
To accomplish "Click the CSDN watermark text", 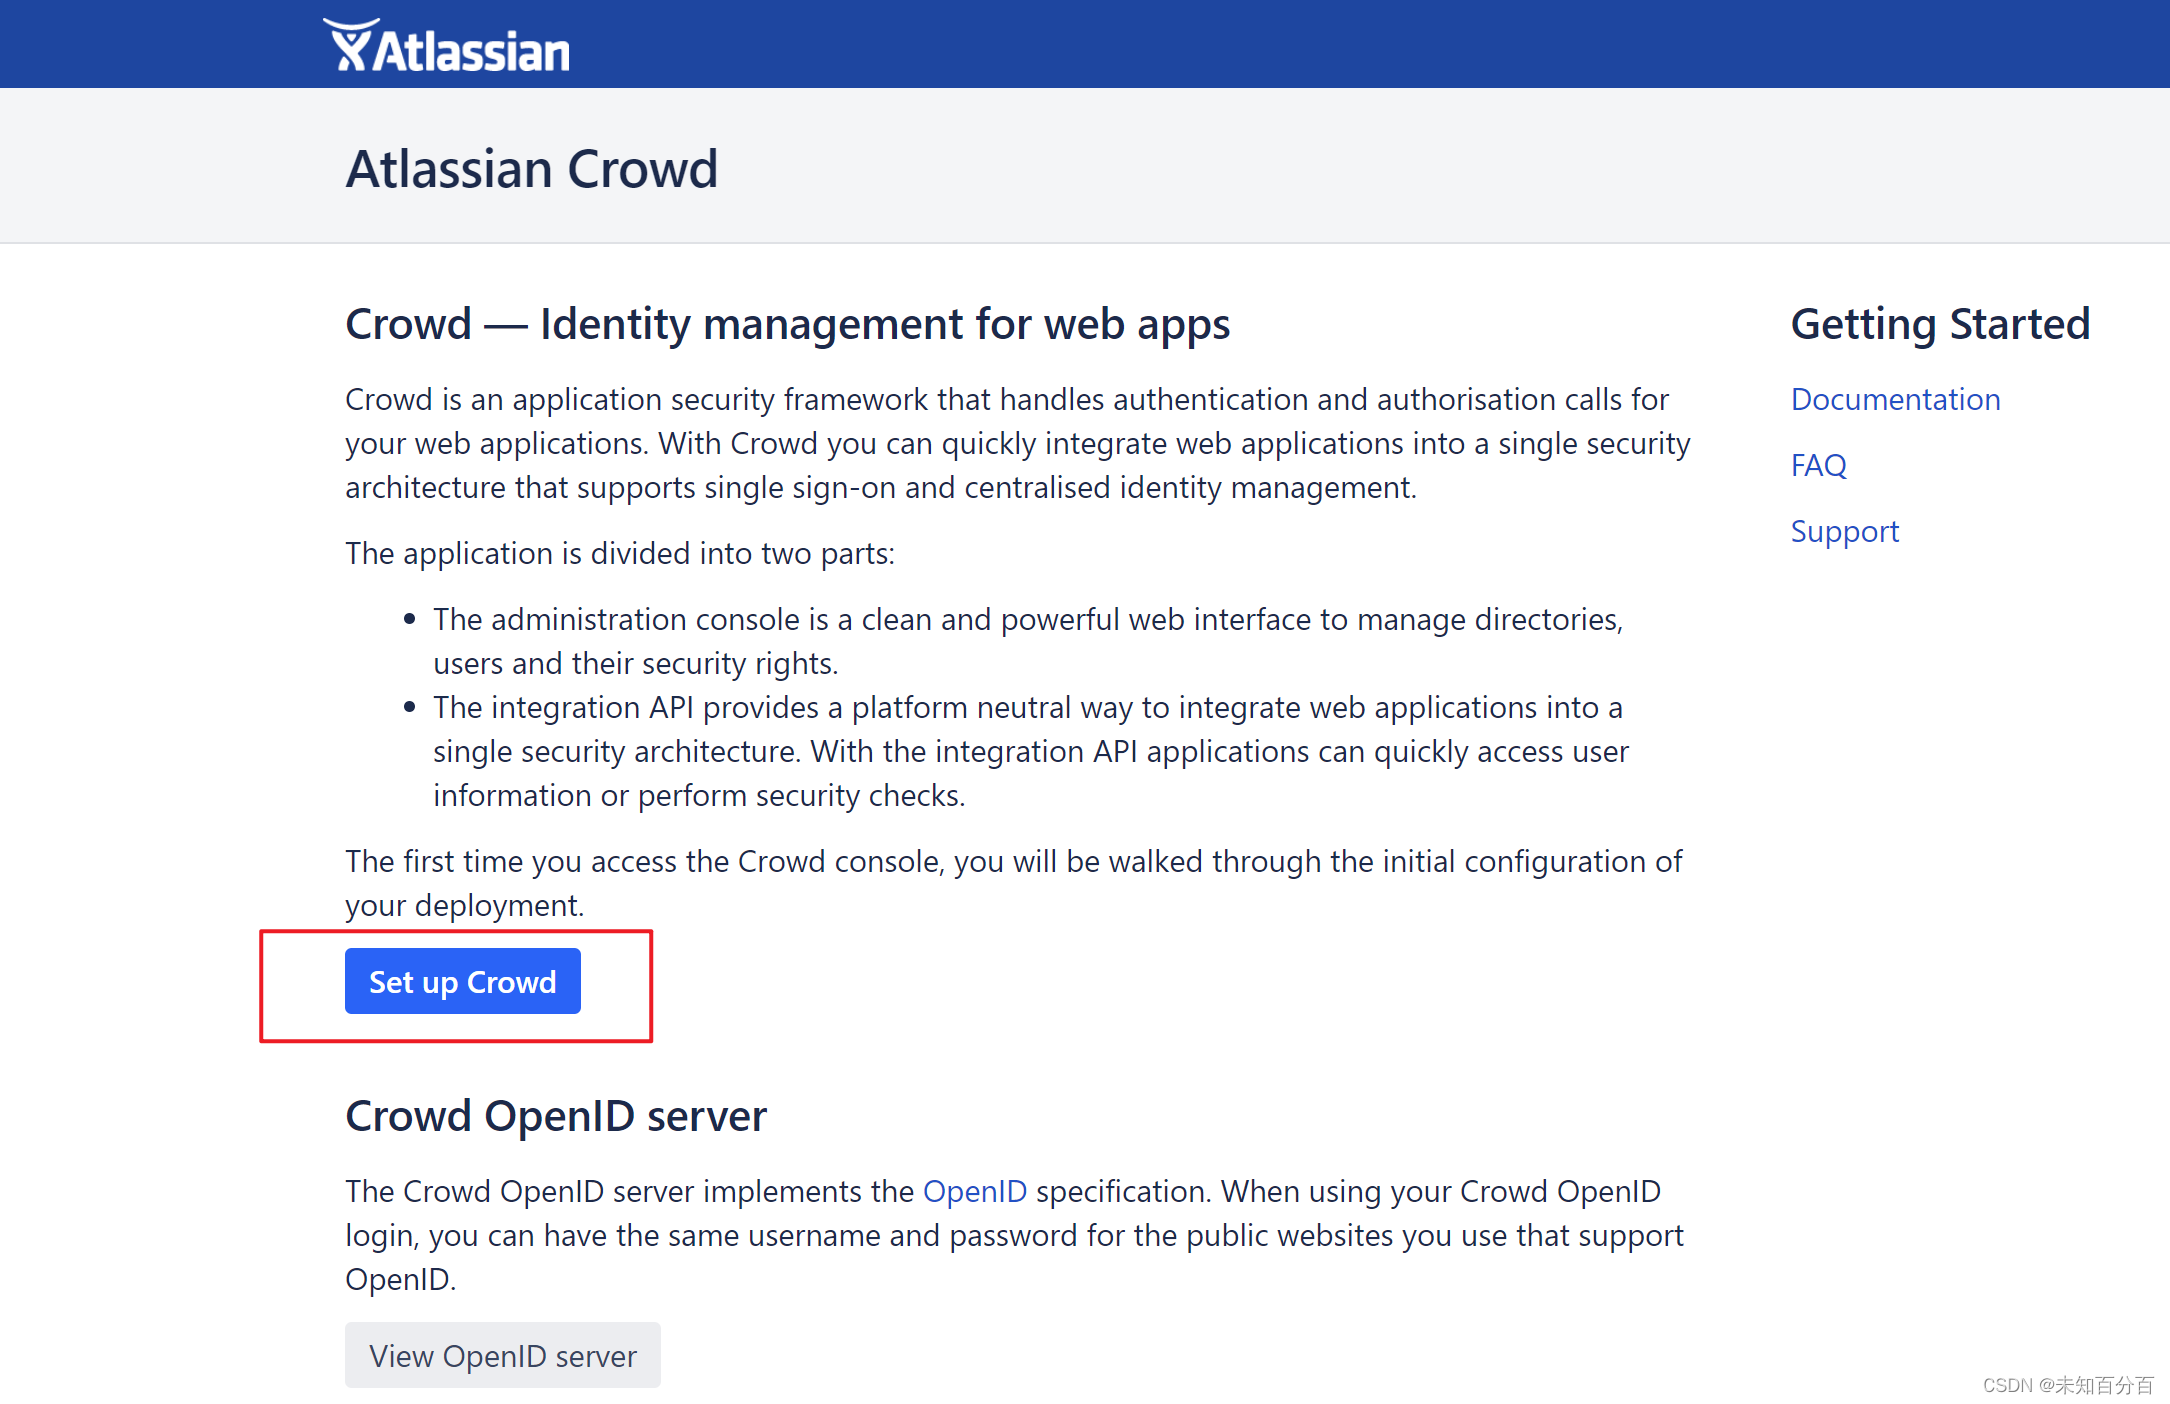I will point(2063,1385).
